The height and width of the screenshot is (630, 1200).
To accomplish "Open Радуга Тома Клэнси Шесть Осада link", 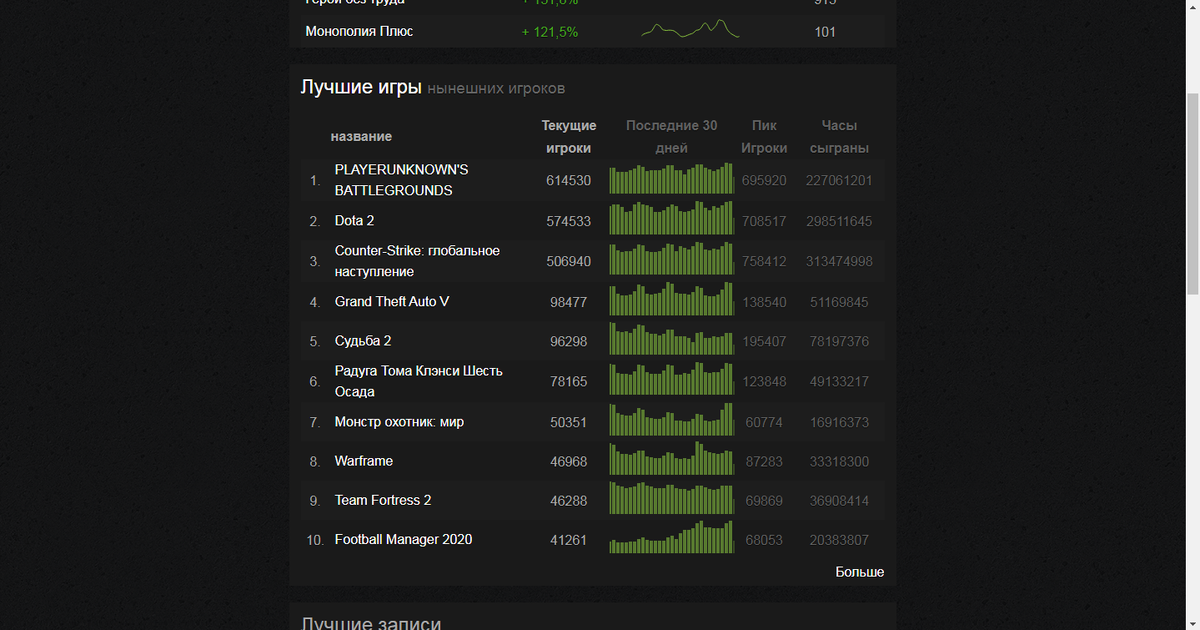I will (419, 381).
